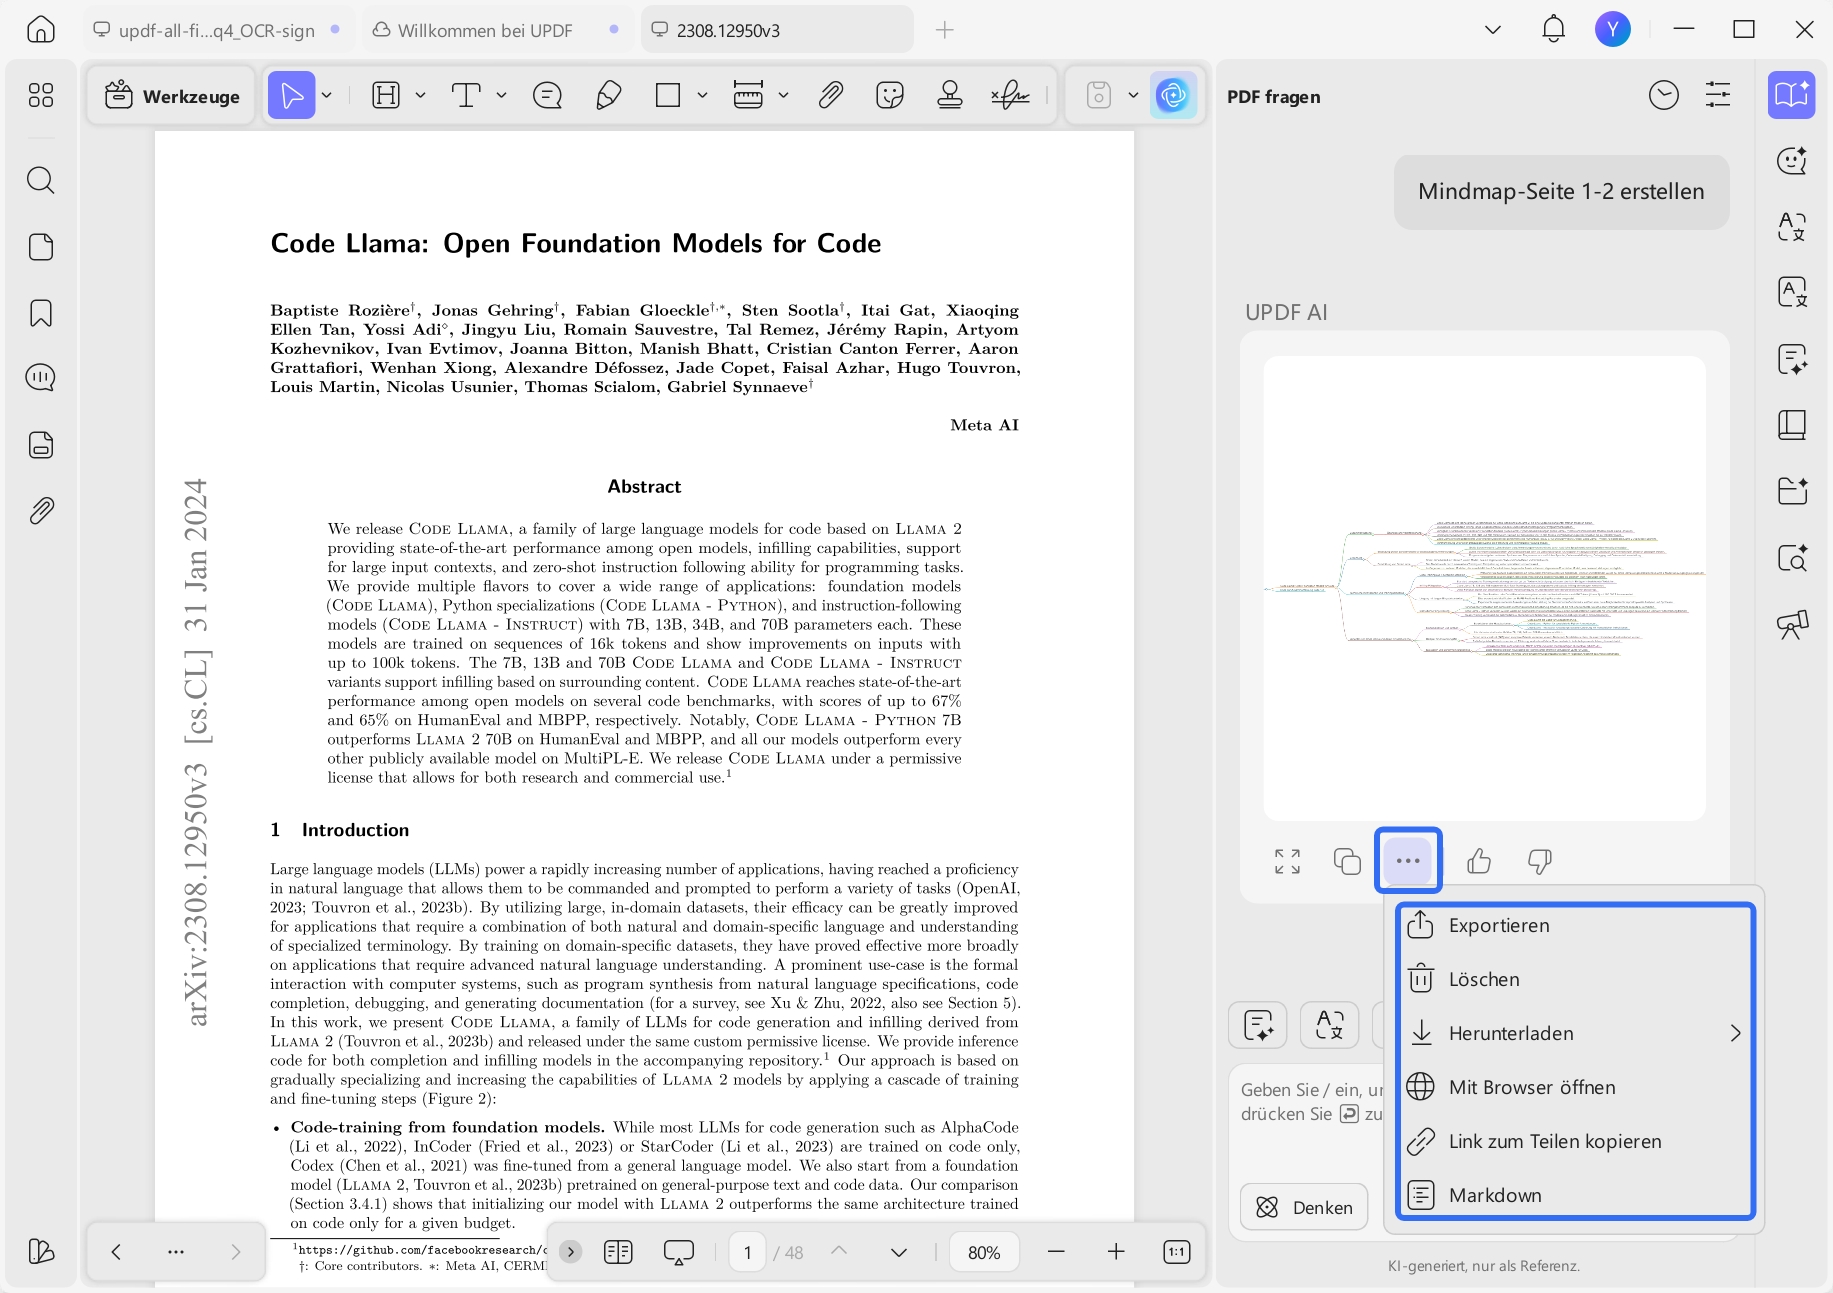Choose Exportieren from the context menu

tap(1576, 926)
